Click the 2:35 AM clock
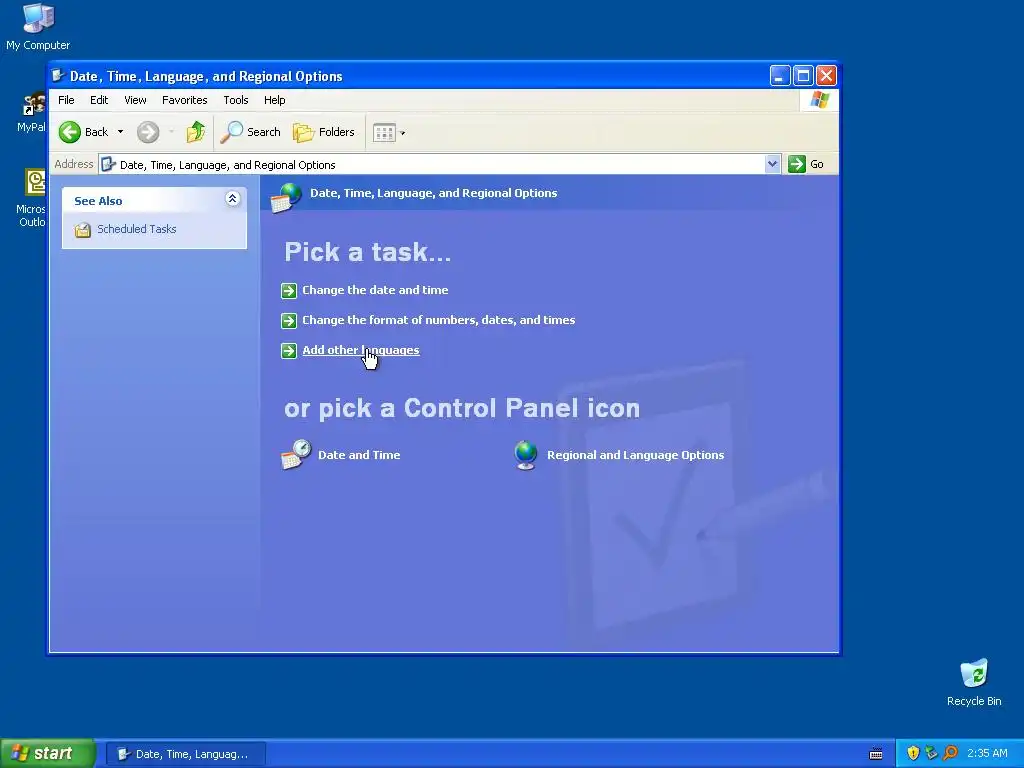 coord(987,754)
